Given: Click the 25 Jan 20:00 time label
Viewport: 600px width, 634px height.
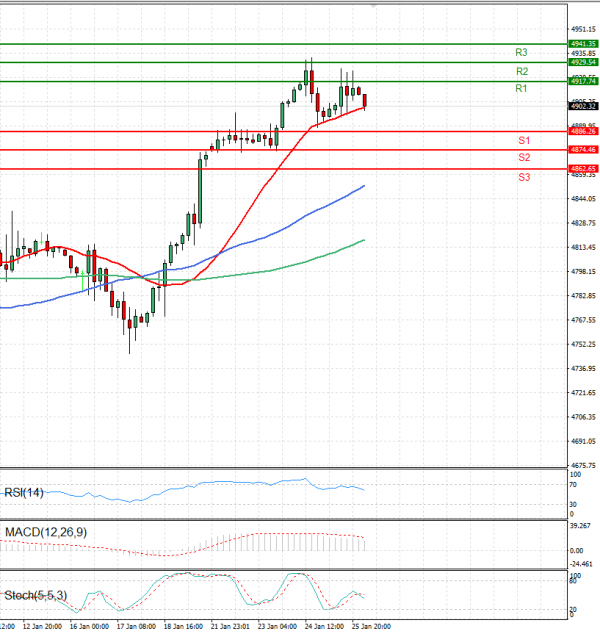Looking at the screenshot, I should (x=371, y=626).
